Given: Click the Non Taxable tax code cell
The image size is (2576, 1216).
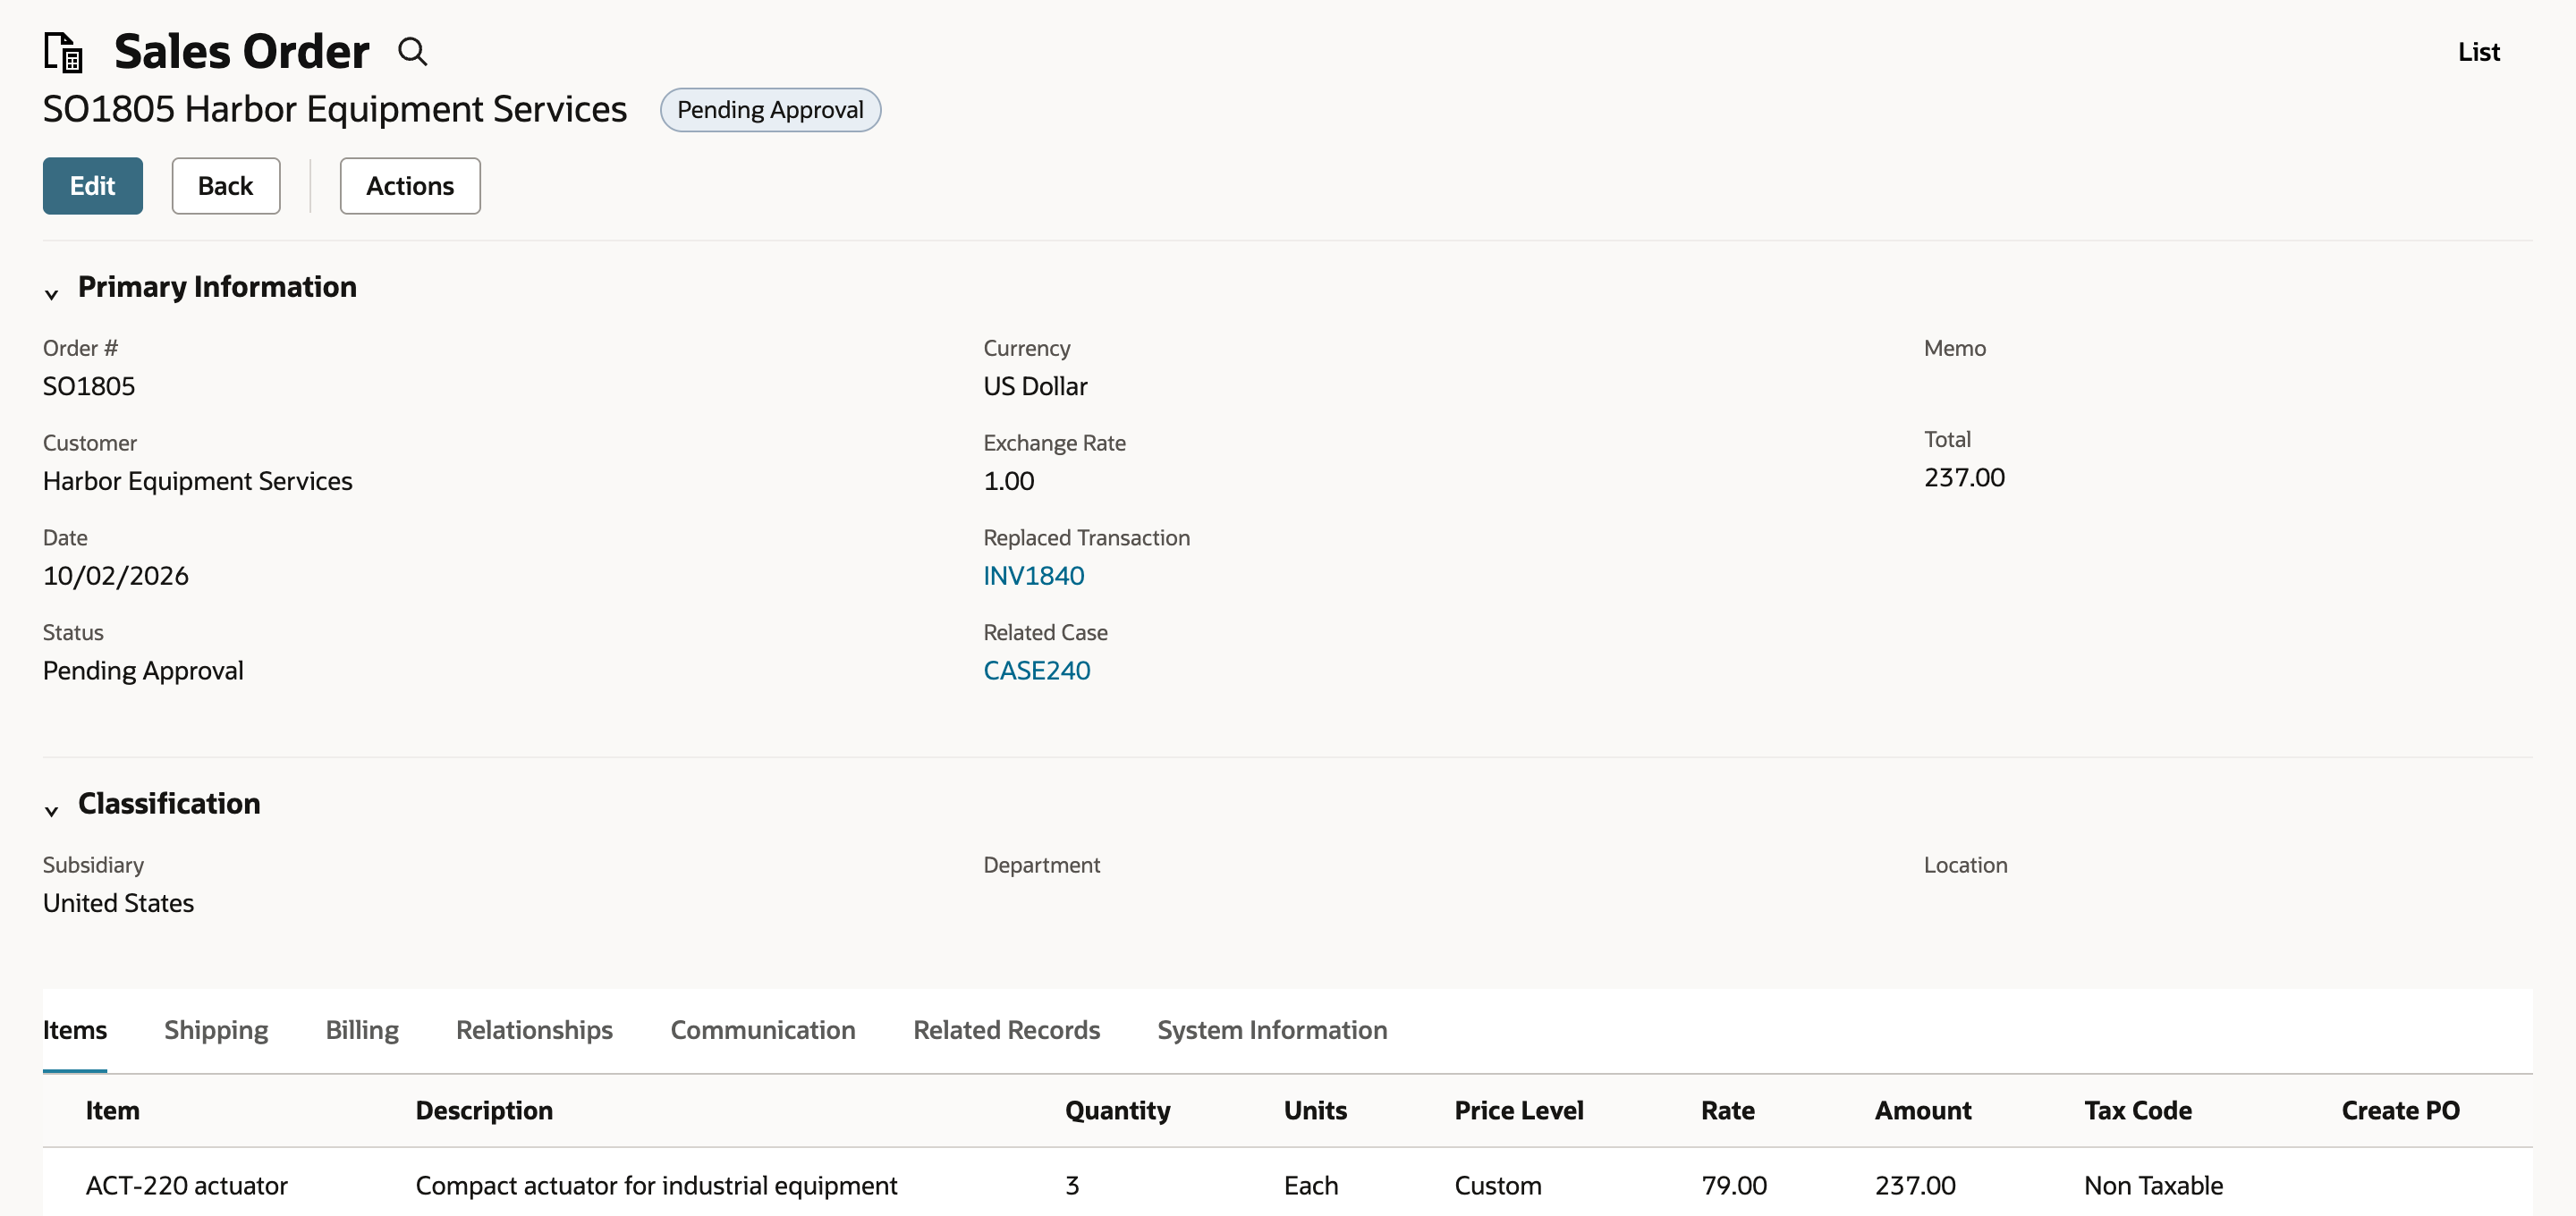Looking at the screenshot, I should click(x=2153, y=1186).
